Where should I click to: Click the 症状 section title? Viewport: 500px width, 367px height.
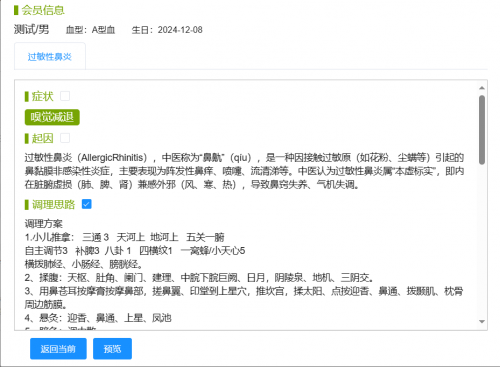pyautogui.click(x=42, y=96)
